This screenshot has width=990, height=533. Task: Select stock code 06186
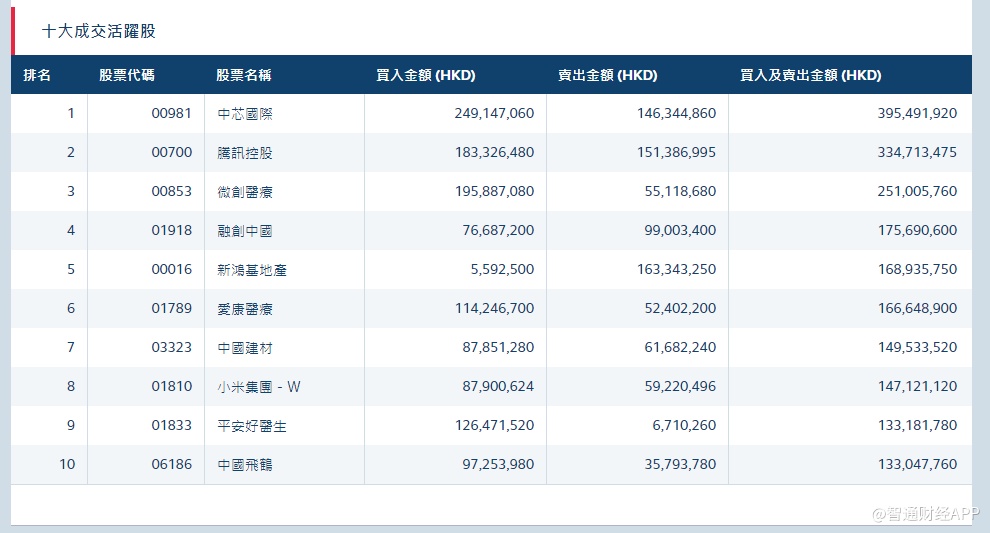pyautogui.click(x=171, y=465)
